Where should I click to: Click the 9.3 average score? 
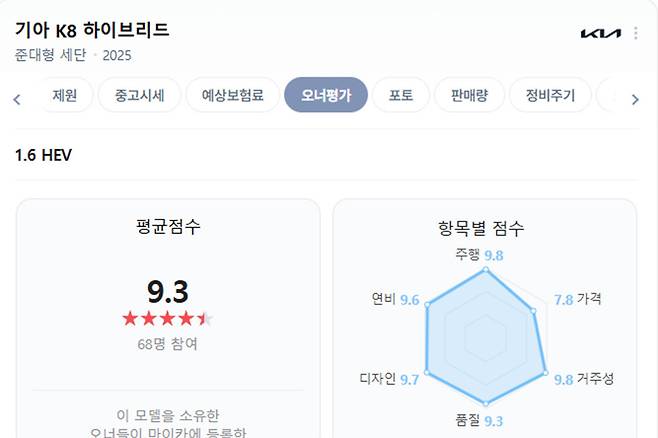pos(167,291)
